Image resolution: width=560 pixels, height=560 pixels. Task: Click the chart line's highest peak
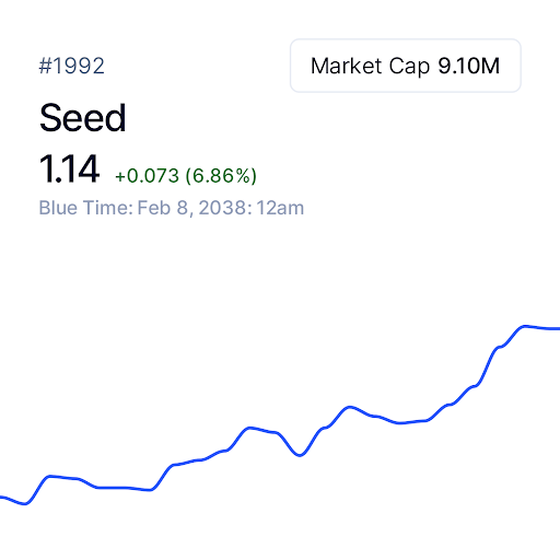tap(524, 326)
